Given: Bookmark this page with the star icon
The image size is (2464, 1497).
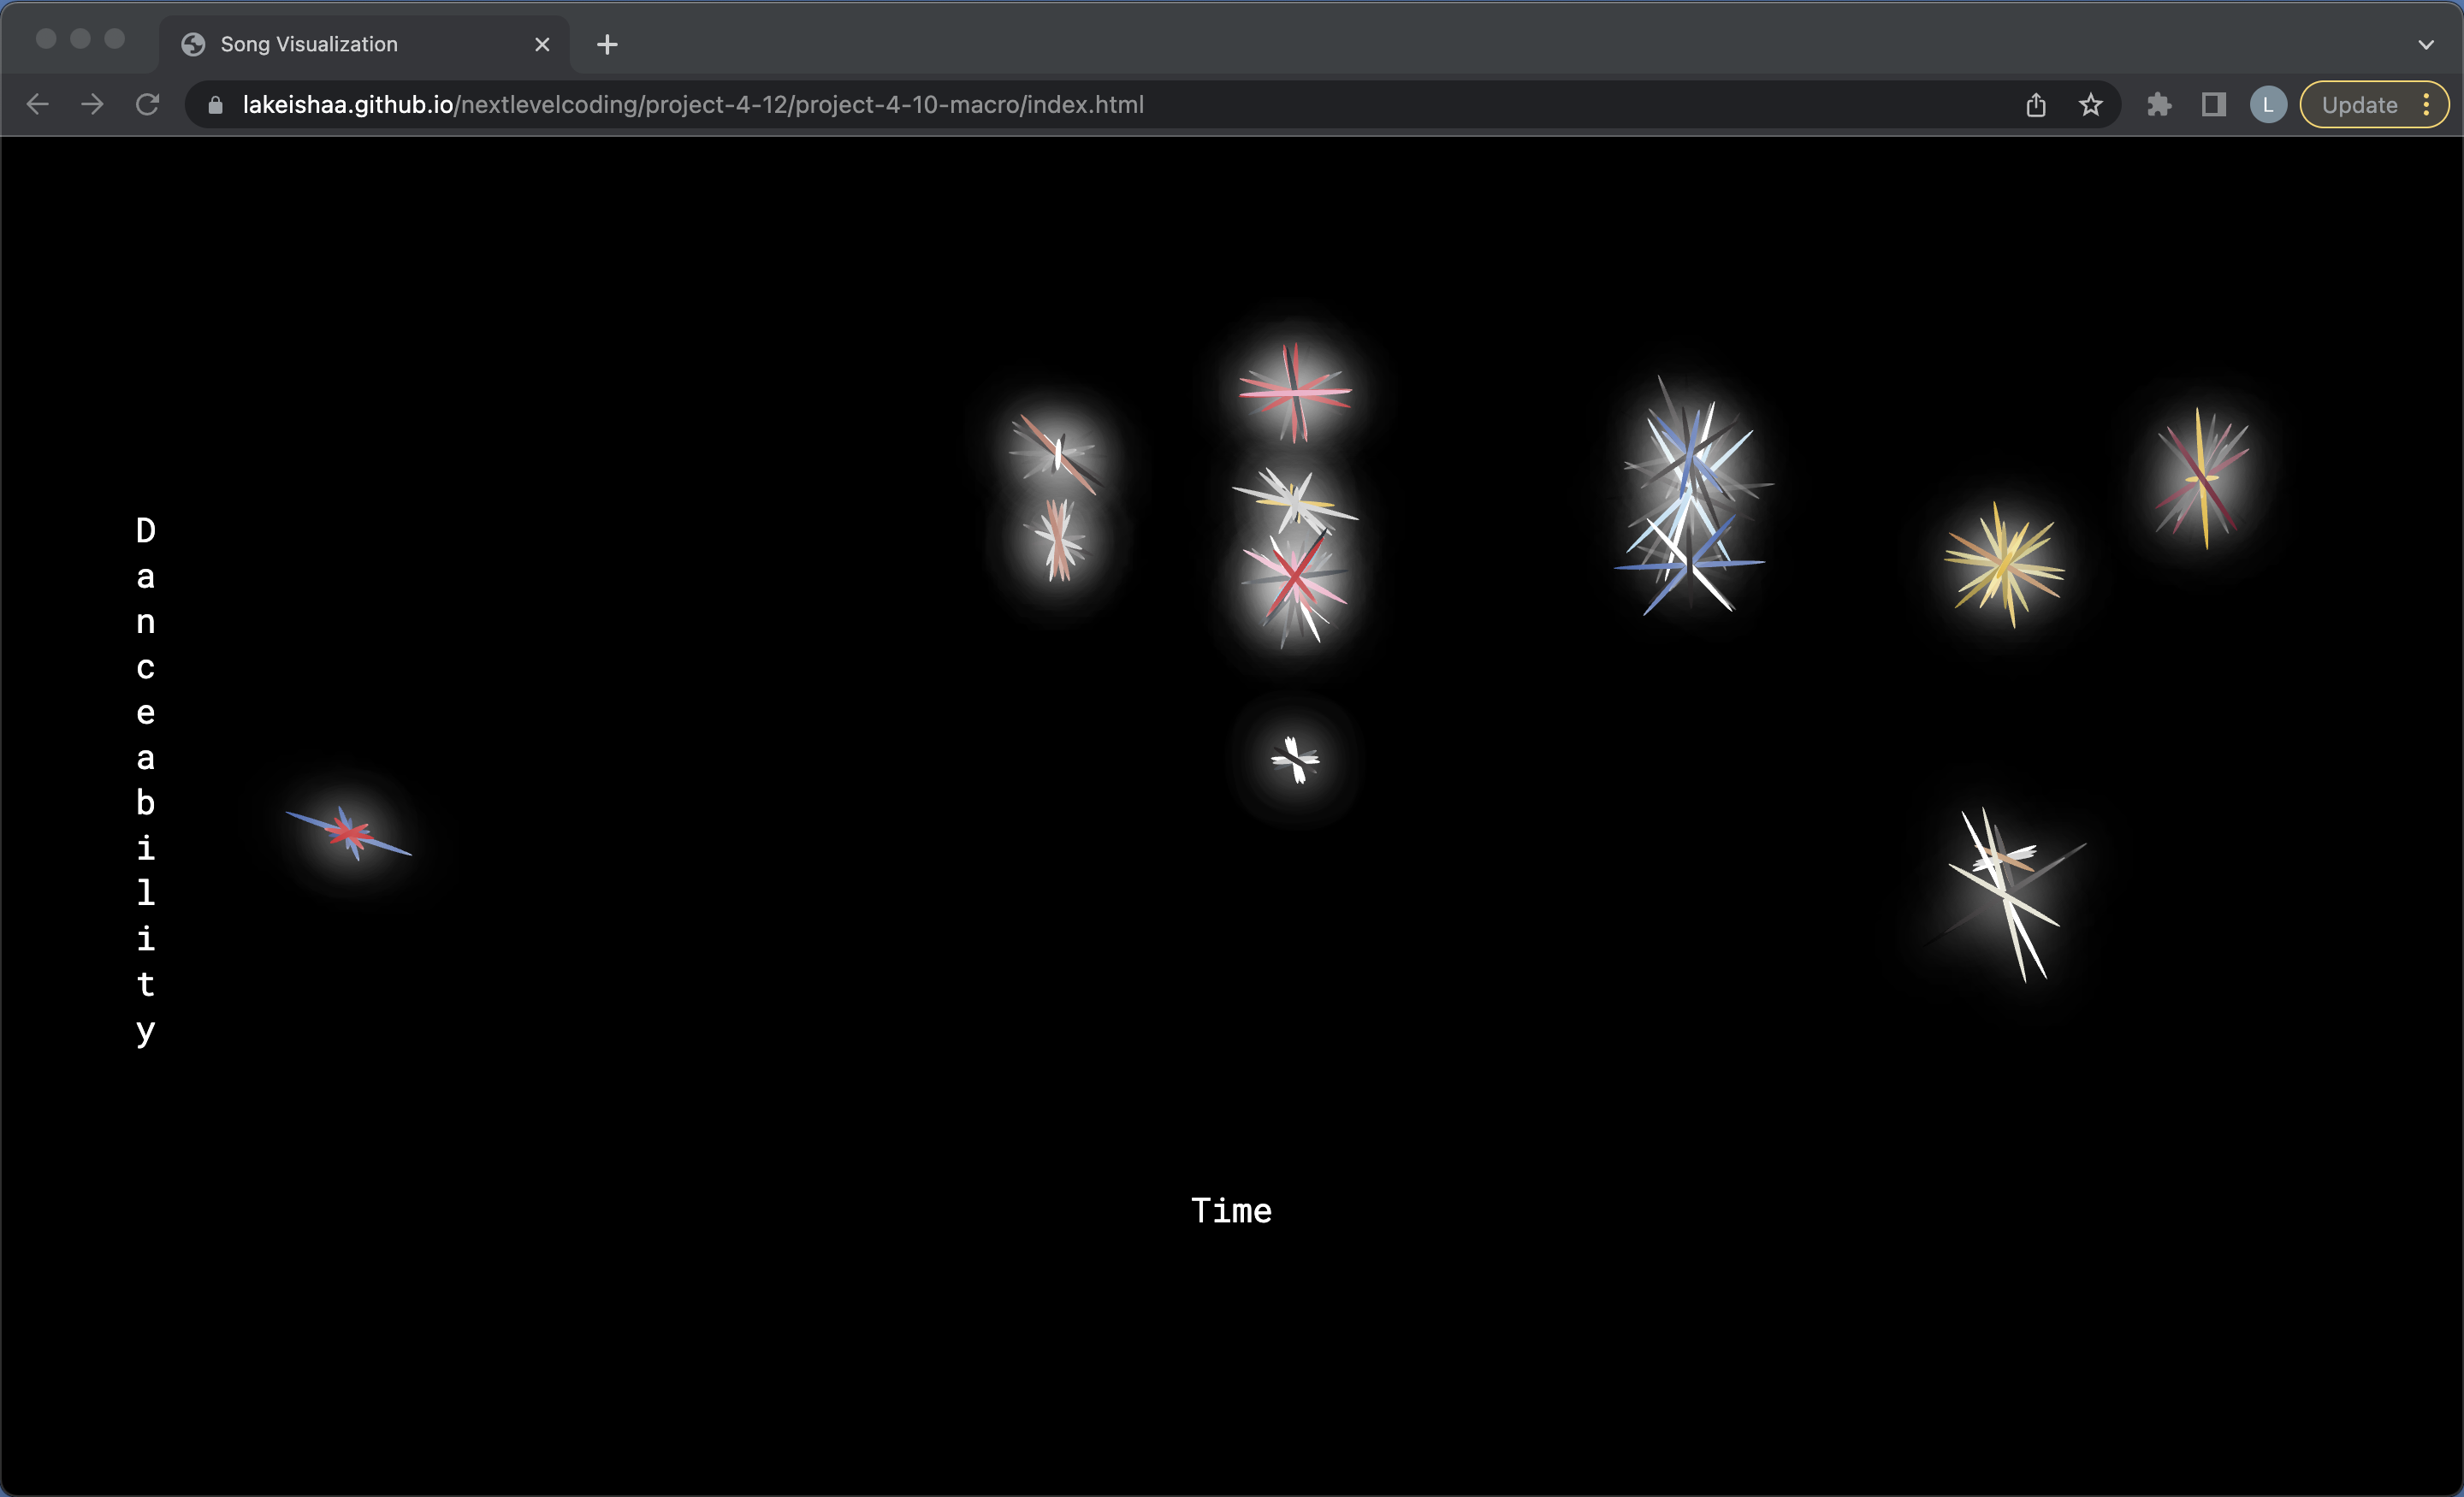Looking at the screenshot, I should click(x=2090, y=105).
